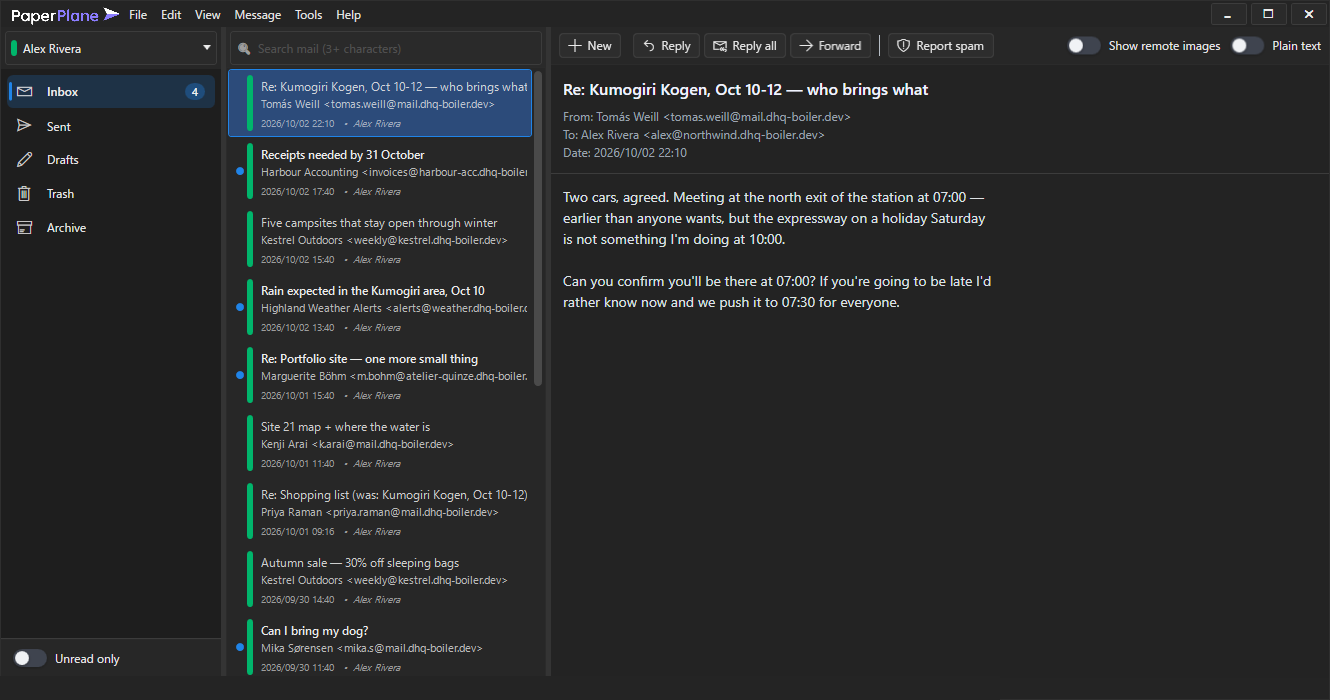1330x700 pixels.
Task: Enable Show remote images switch
Action: (1084, 46)
